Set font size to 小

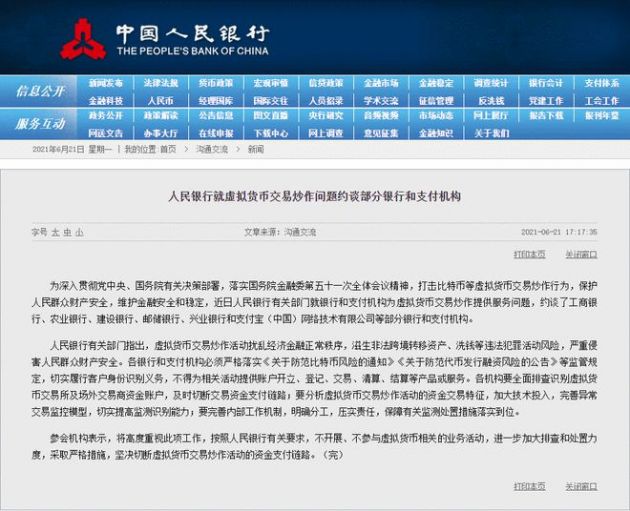pyautogui.click(x=79, y=232)
